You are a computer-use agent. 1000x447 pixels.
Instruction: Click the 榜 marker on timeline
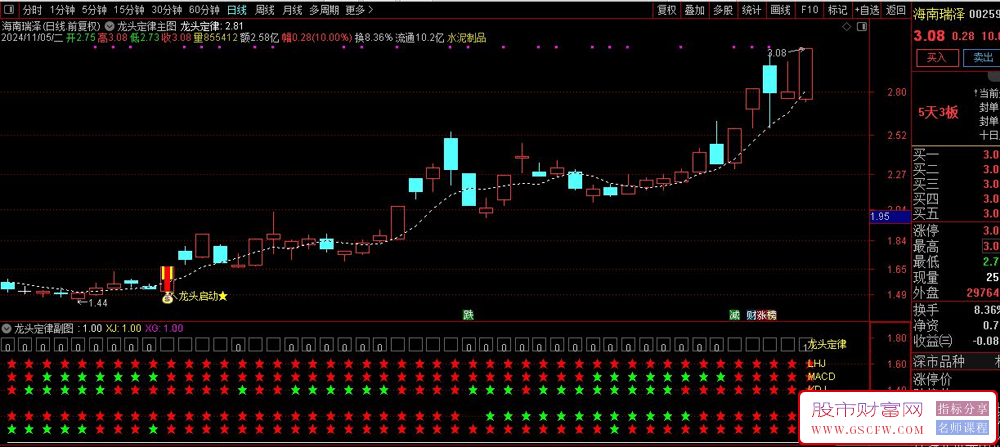click(772, 314)
